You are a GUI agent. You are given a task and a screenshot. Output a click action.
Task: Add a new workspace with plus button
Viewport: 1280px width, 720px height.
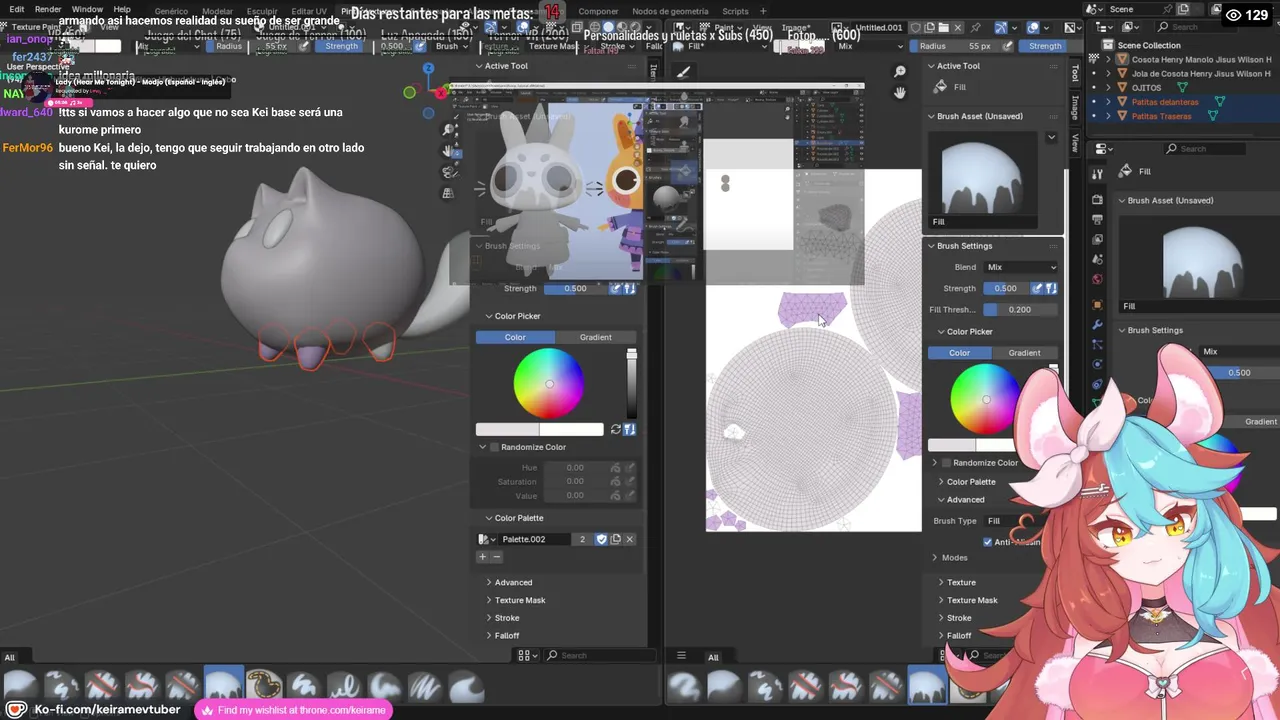[x=763, y=11]
